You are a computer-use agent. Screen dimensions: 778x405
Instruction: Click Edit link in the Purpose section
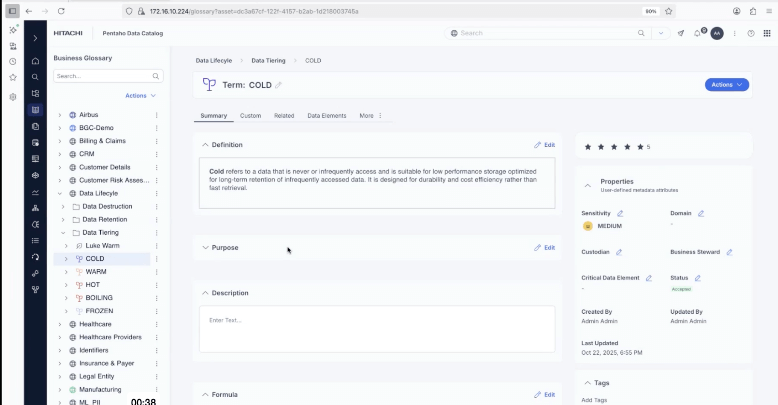[x=544, y=247]
